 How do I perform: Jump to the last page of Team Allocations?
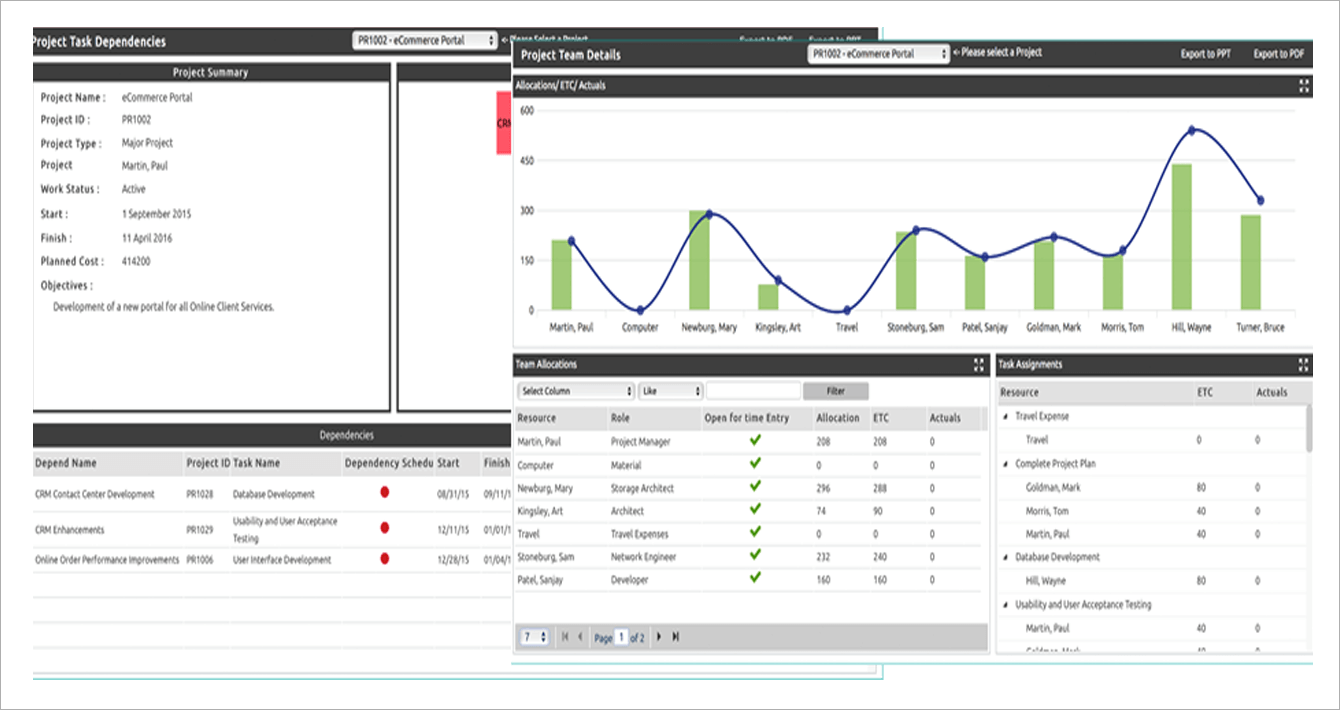pos(674,637)
